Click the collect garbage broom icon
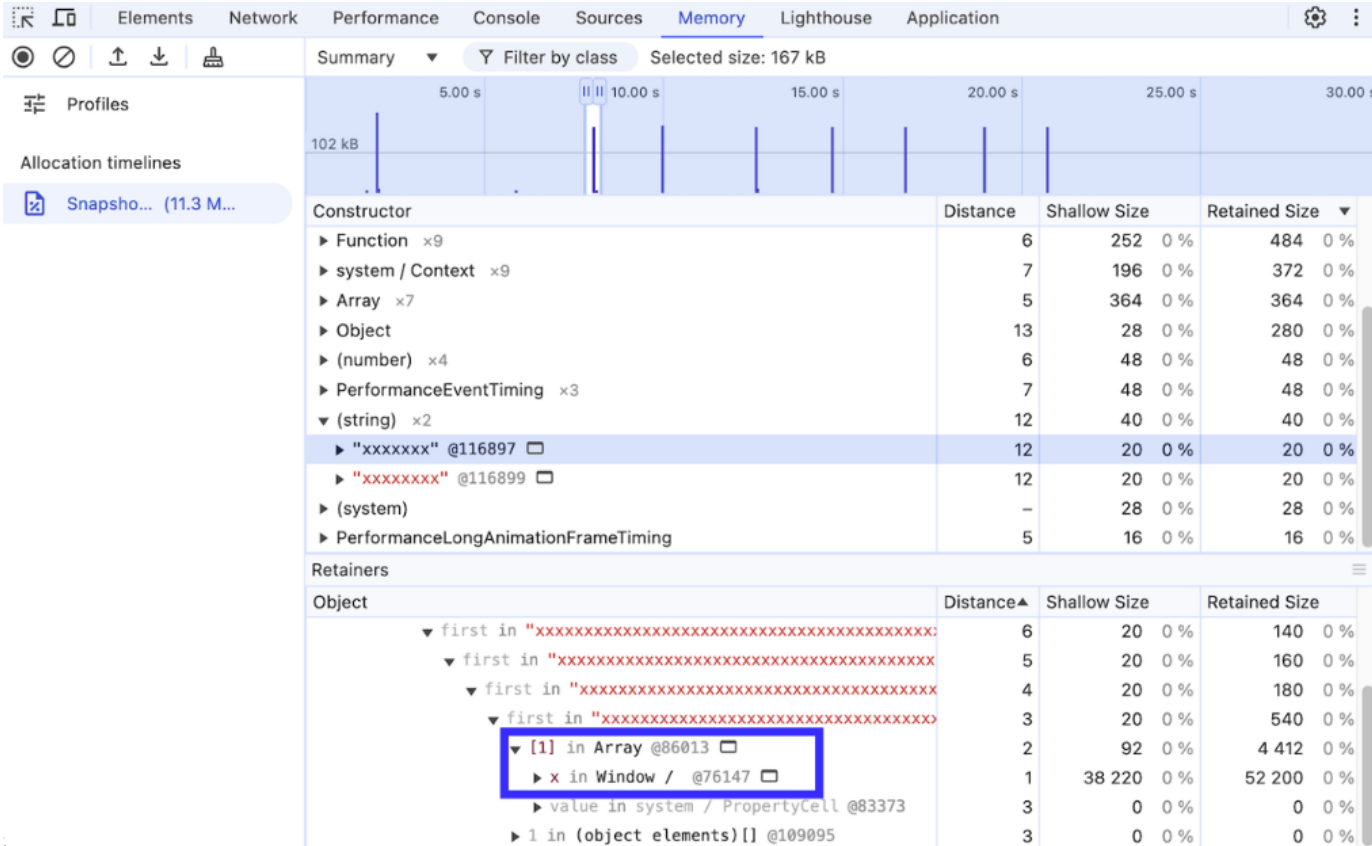The width and height of the screenshot is (1372, 846). pyautogui.click(x=212, y=57)
